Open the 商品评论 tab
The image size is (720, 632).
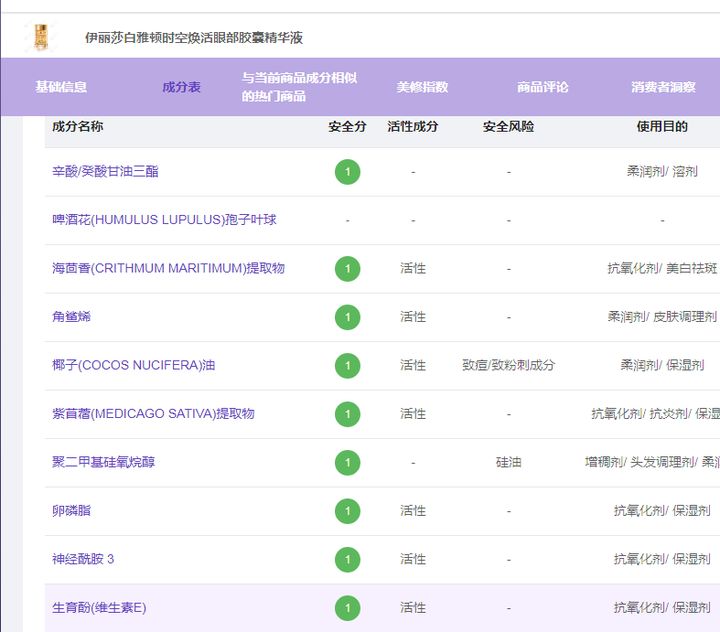[542, 87]
